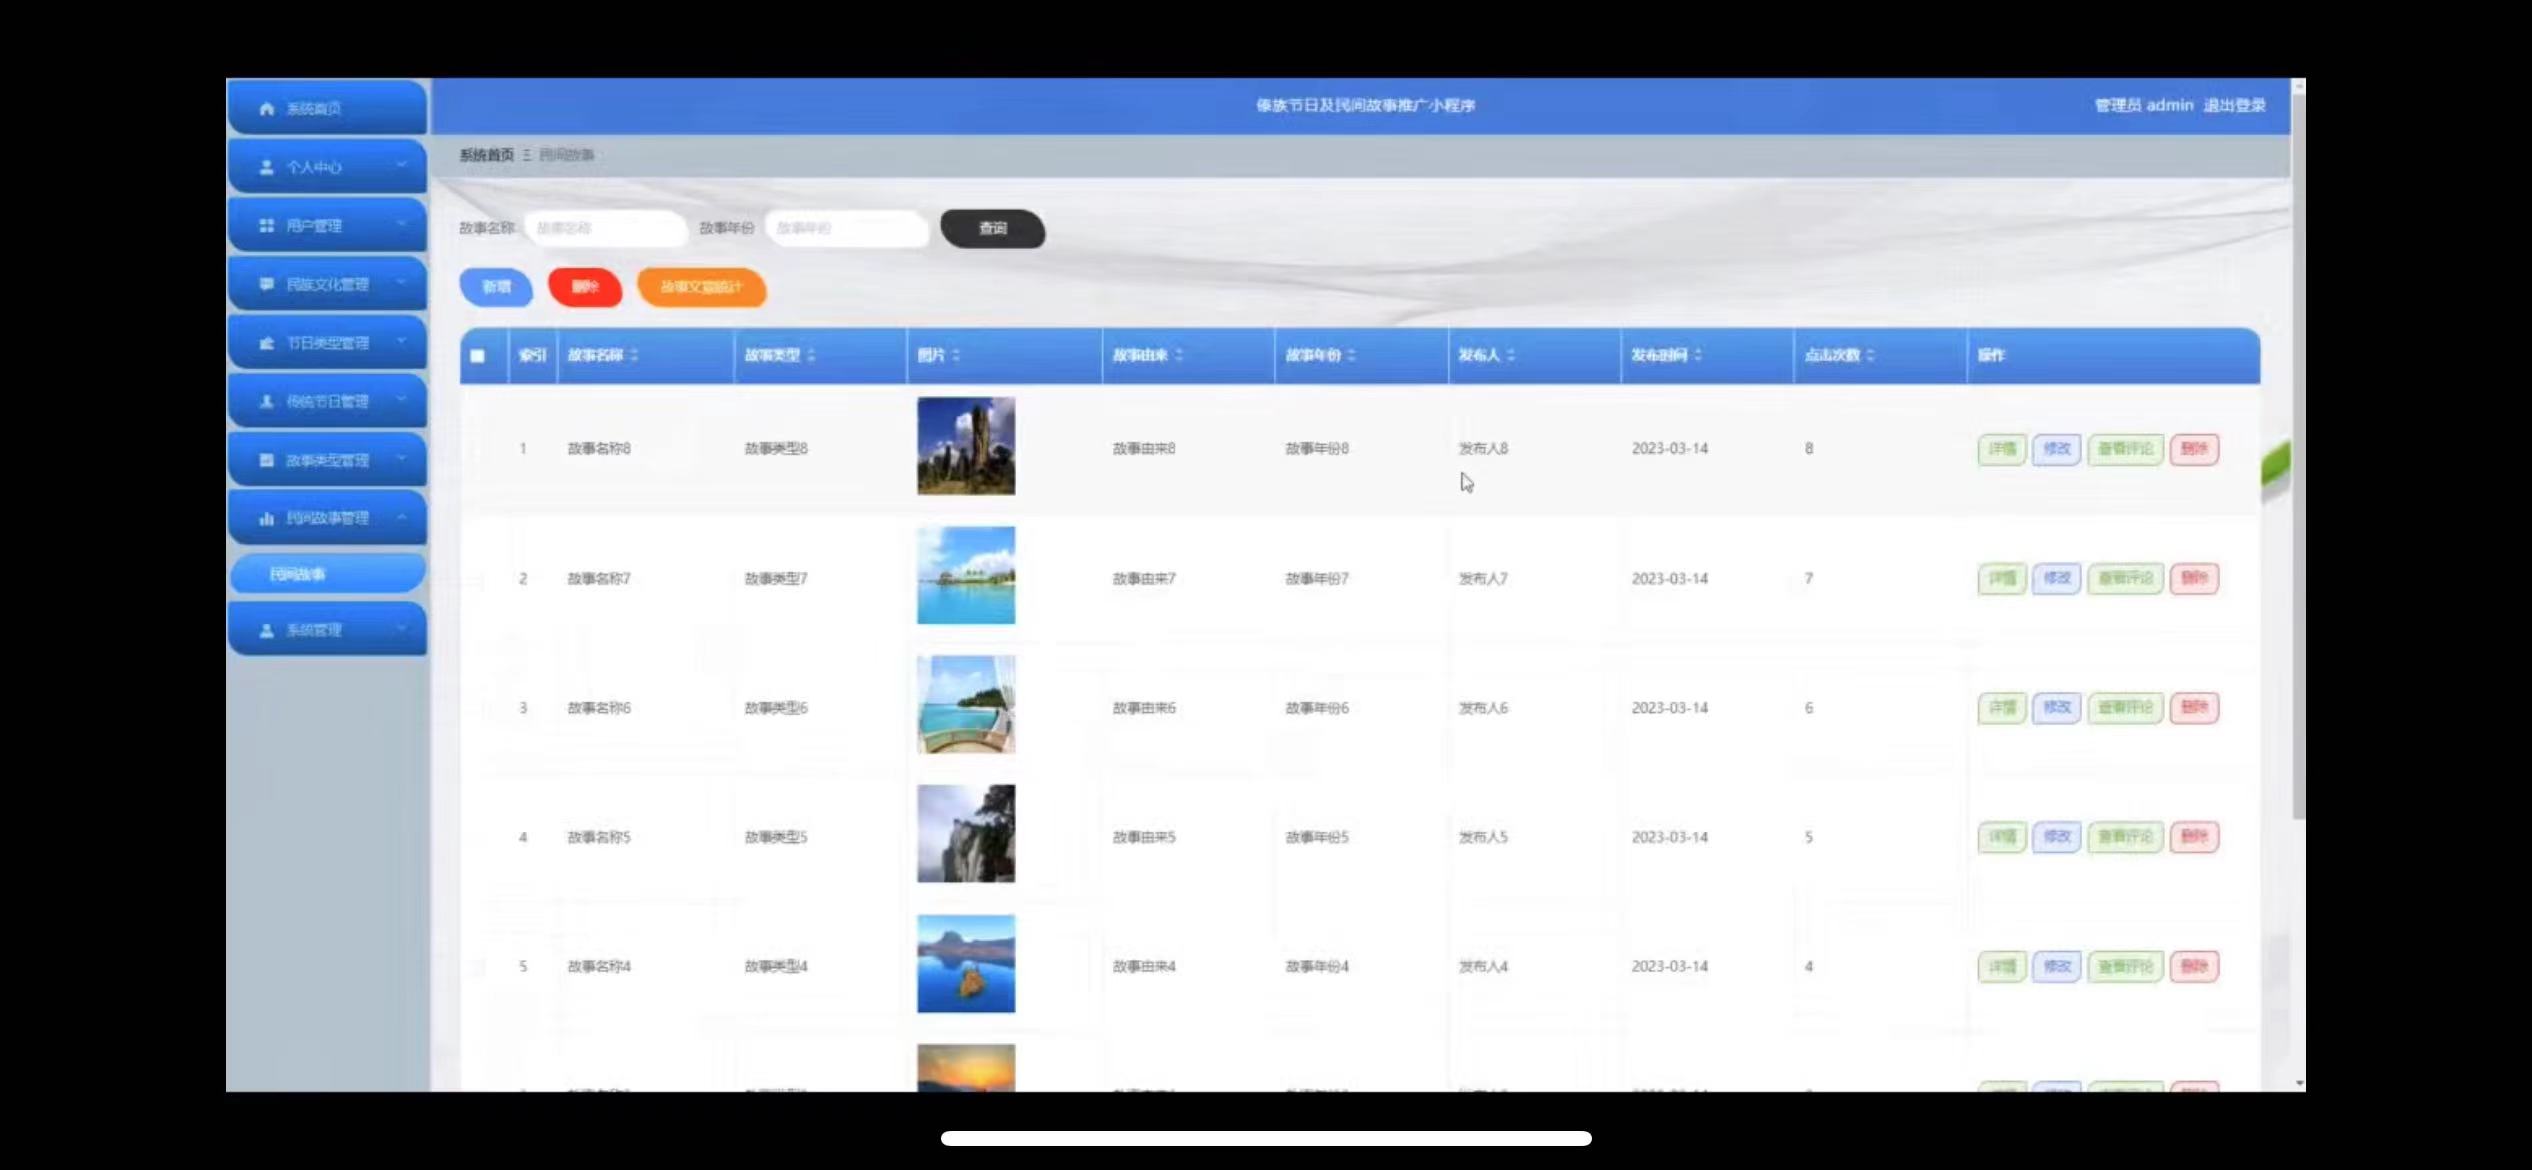Click the header title 傣族节日及民间故事推广小程序

point(1366,105)
